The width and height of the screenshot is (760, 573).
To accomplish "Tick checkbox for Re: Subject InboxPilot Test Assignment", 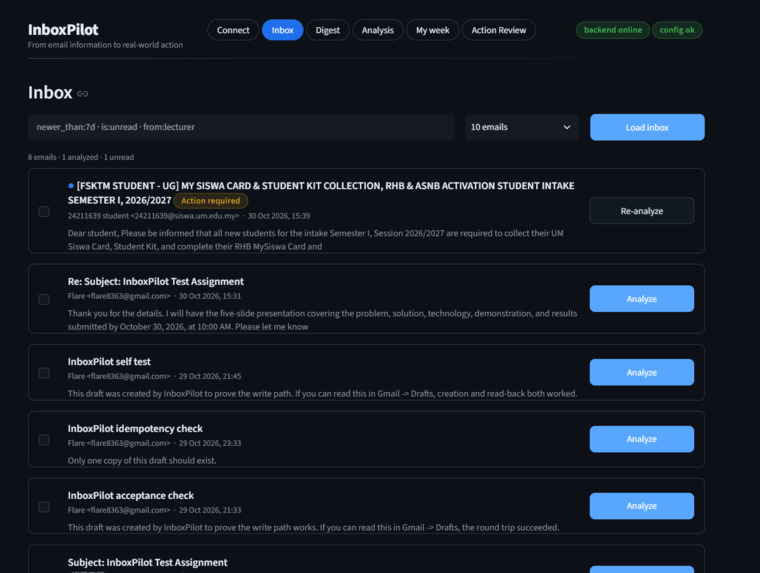I will pos(44,299).
